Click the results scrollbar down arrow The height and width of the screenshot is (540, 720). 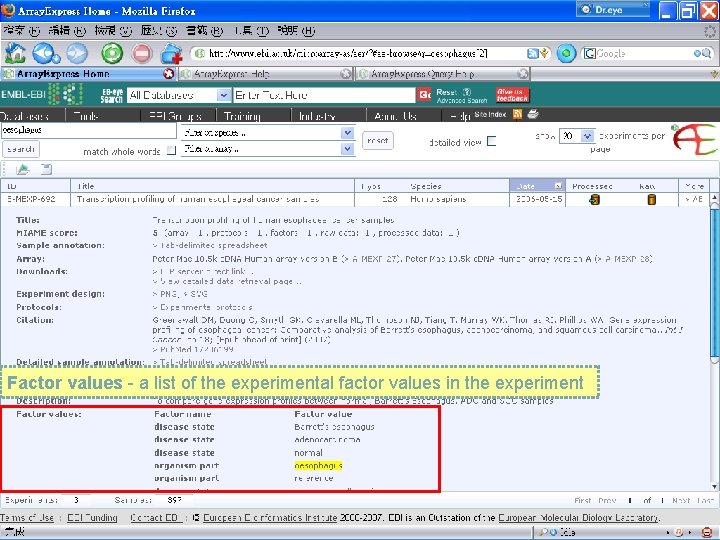[714, 486]
